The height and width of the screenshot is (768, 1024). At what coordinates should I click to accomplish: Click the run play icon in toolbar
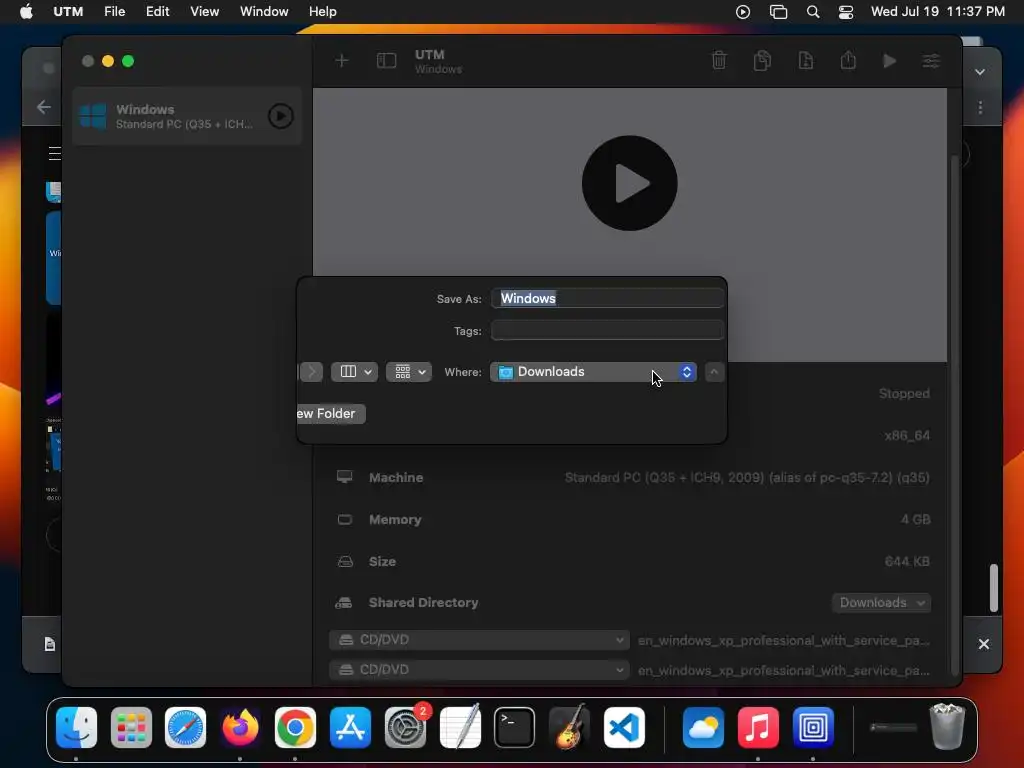(x=889, y=61)
